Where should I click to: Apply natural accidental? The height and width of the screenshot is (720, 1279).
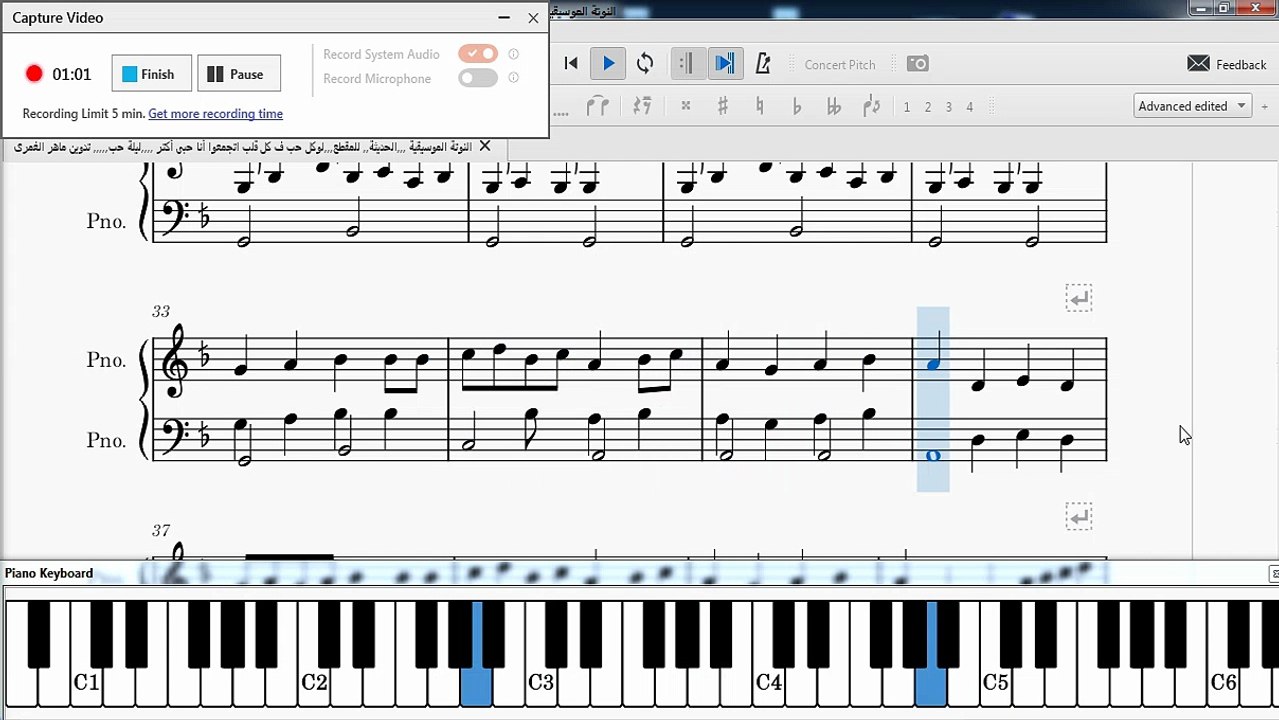click(760, 106)
